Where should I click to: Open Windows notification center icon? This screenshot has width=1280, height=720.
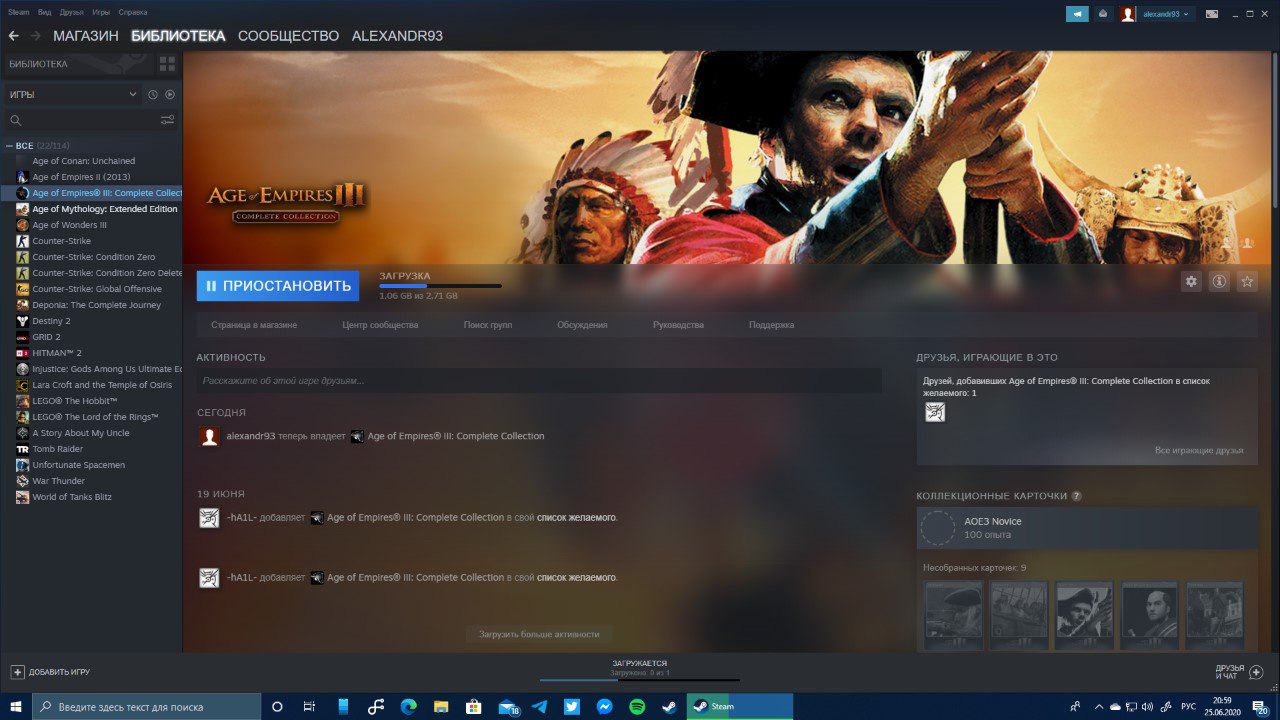click(1261, 706)
